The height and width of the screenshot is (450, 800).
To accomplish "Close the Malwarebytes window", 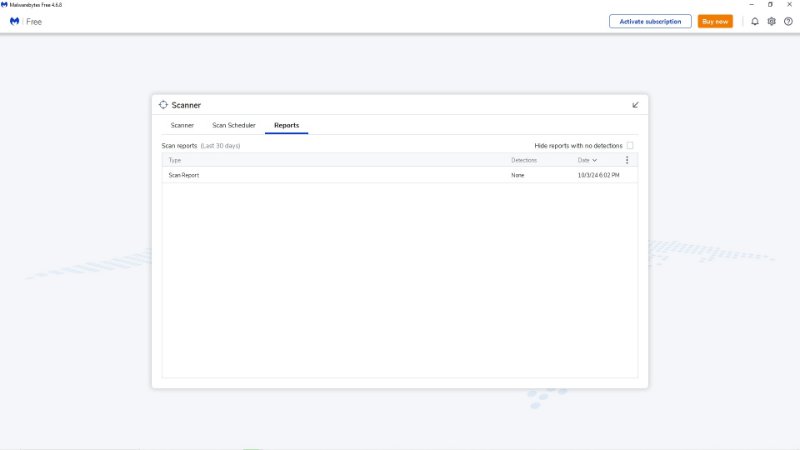I will 789,5.
